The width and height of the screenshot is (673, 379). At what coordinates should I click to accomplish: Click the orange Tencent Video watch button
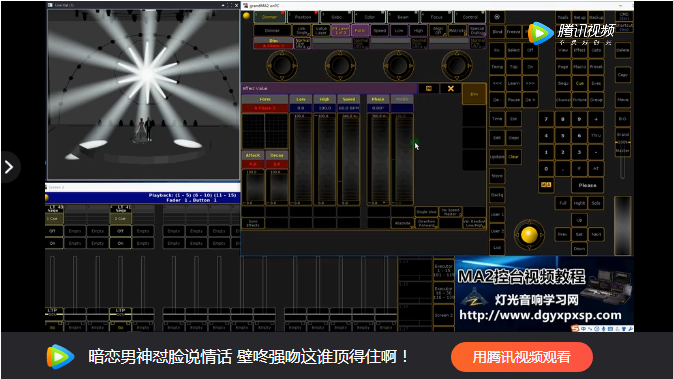click(522, 357)
